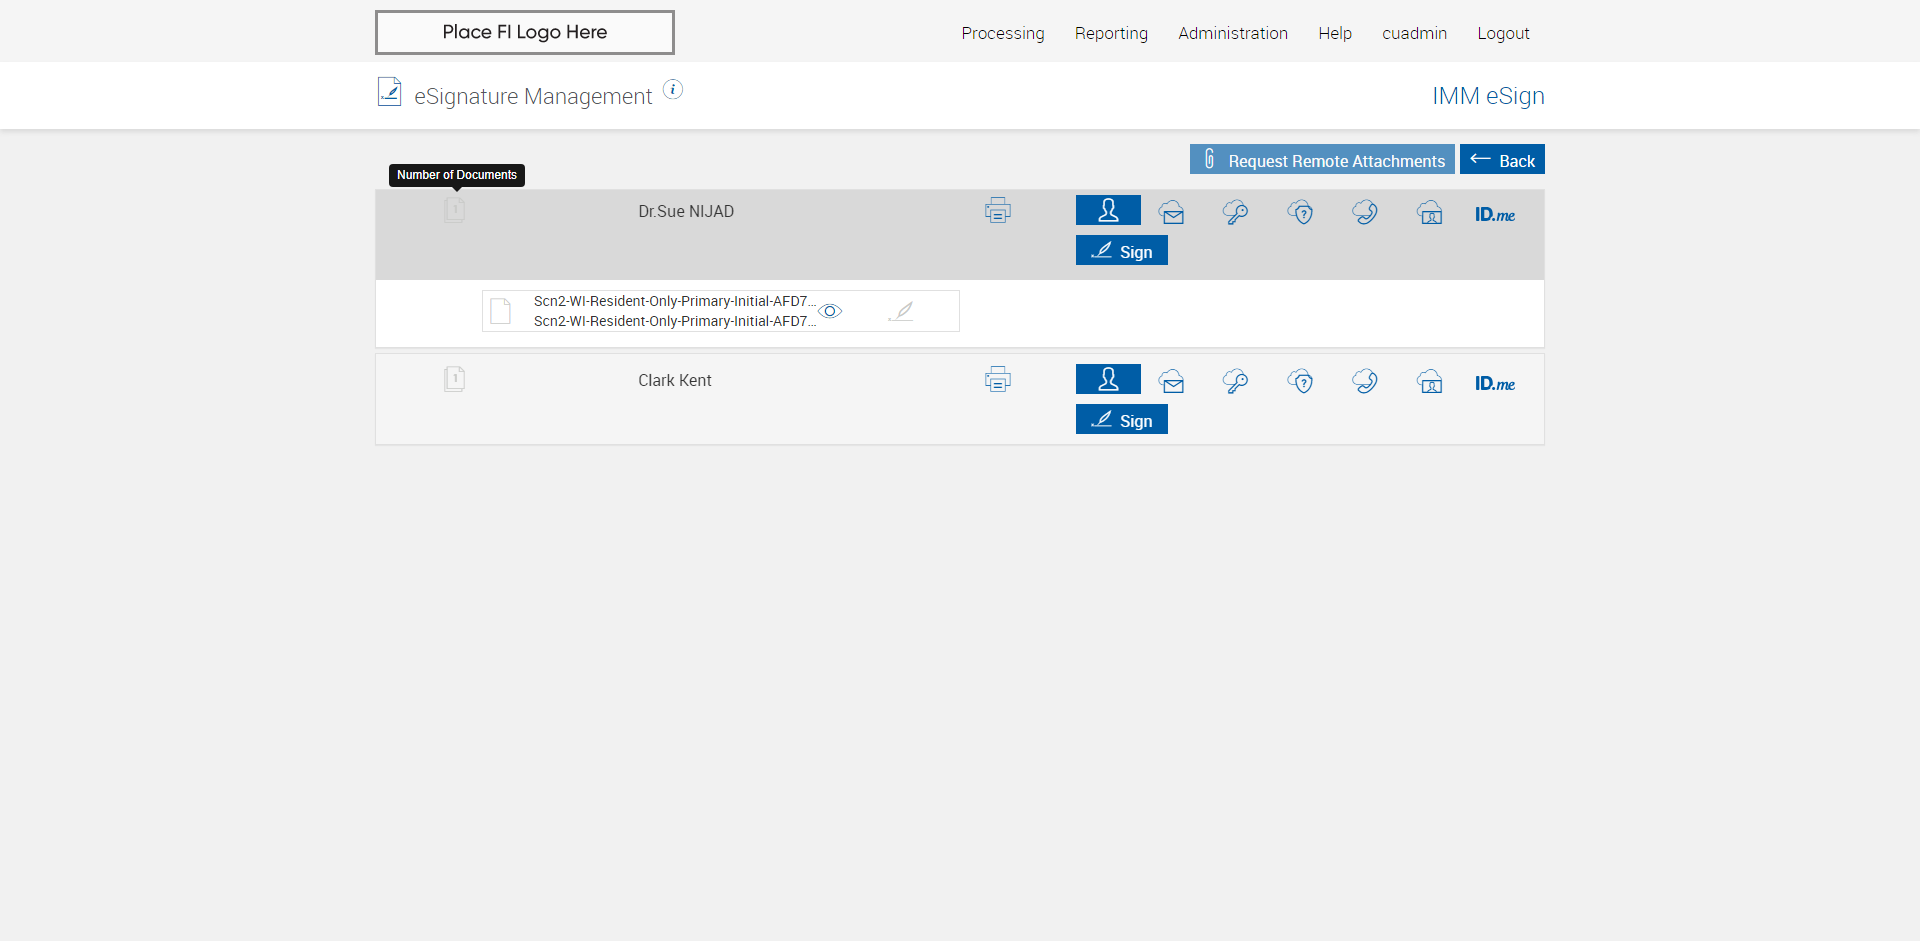Choose cloud phone verification for Dr.Sue NIJAD
This screenshot has height=941, width=1920.
tap(1365, 212)
